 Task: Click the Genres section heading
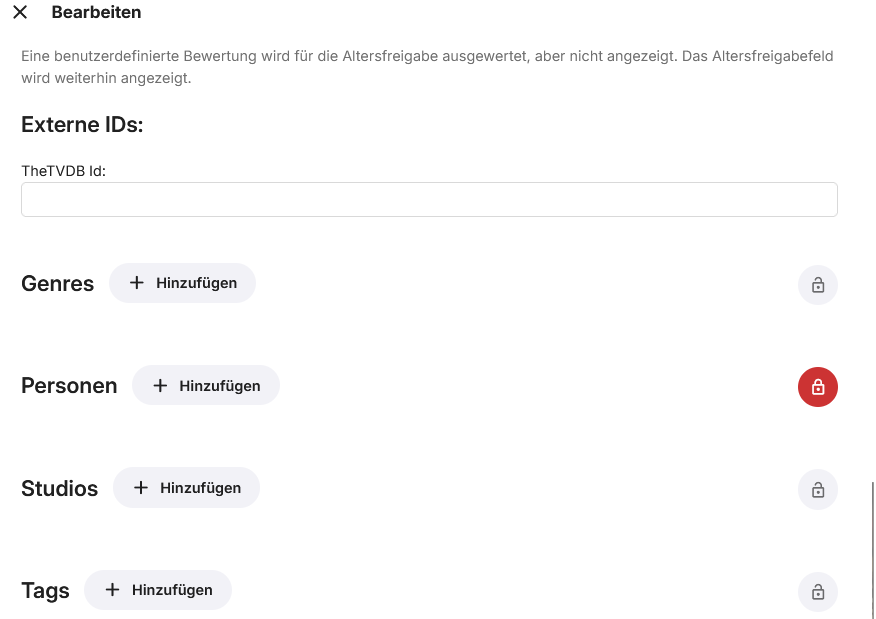click(x=58, y=284)
